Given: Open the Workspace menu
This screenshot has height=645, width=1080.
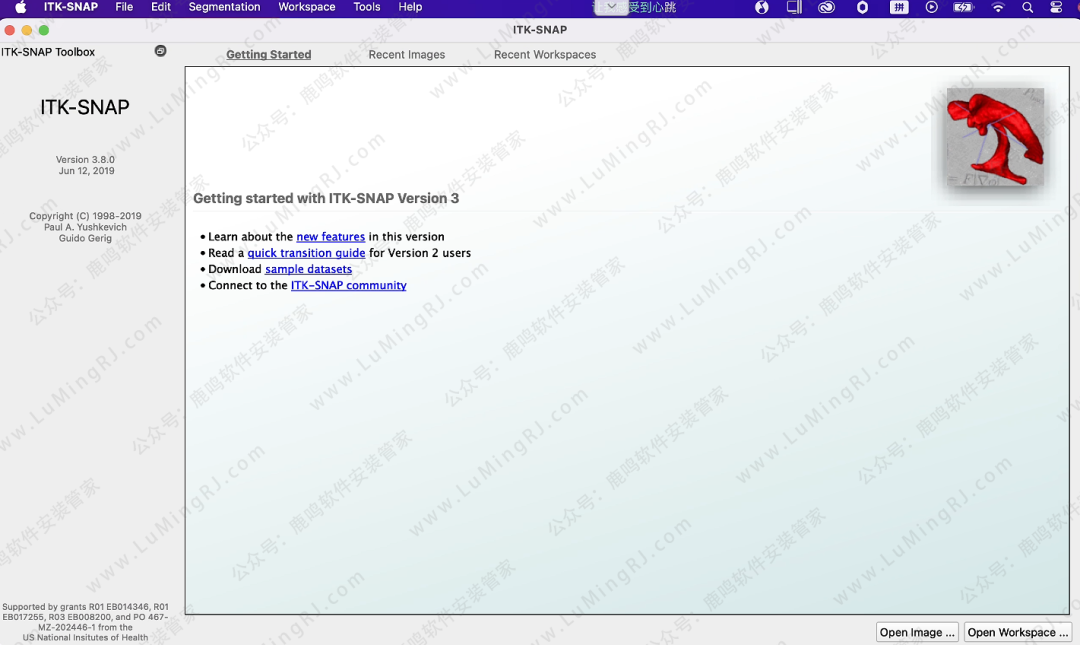Looking at the screenshot, I should pyautogui.click(x=306, y=7).
